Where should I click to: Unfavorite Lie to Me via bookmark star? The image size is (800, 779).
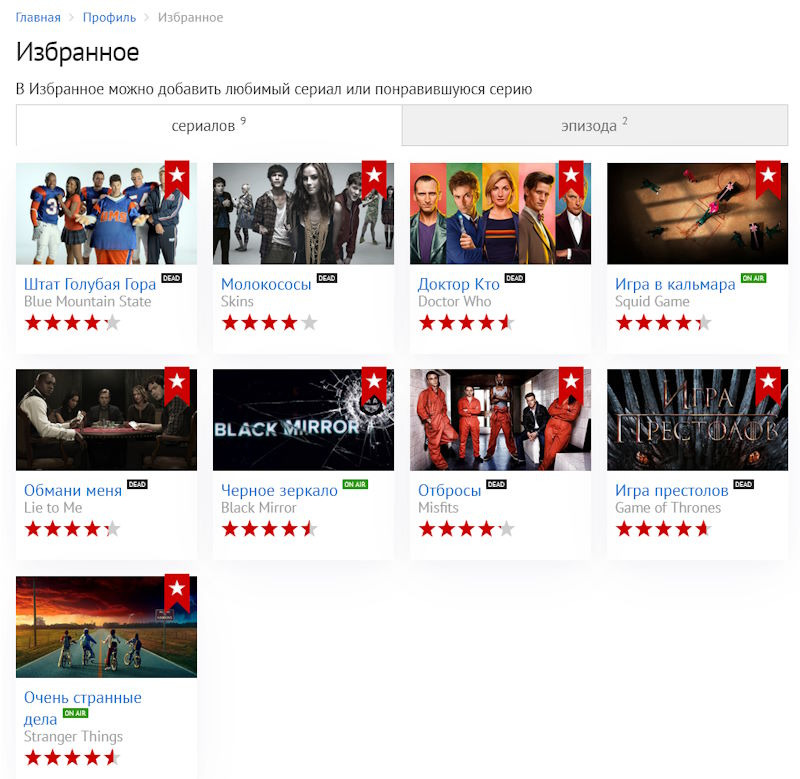coord(177,385)
